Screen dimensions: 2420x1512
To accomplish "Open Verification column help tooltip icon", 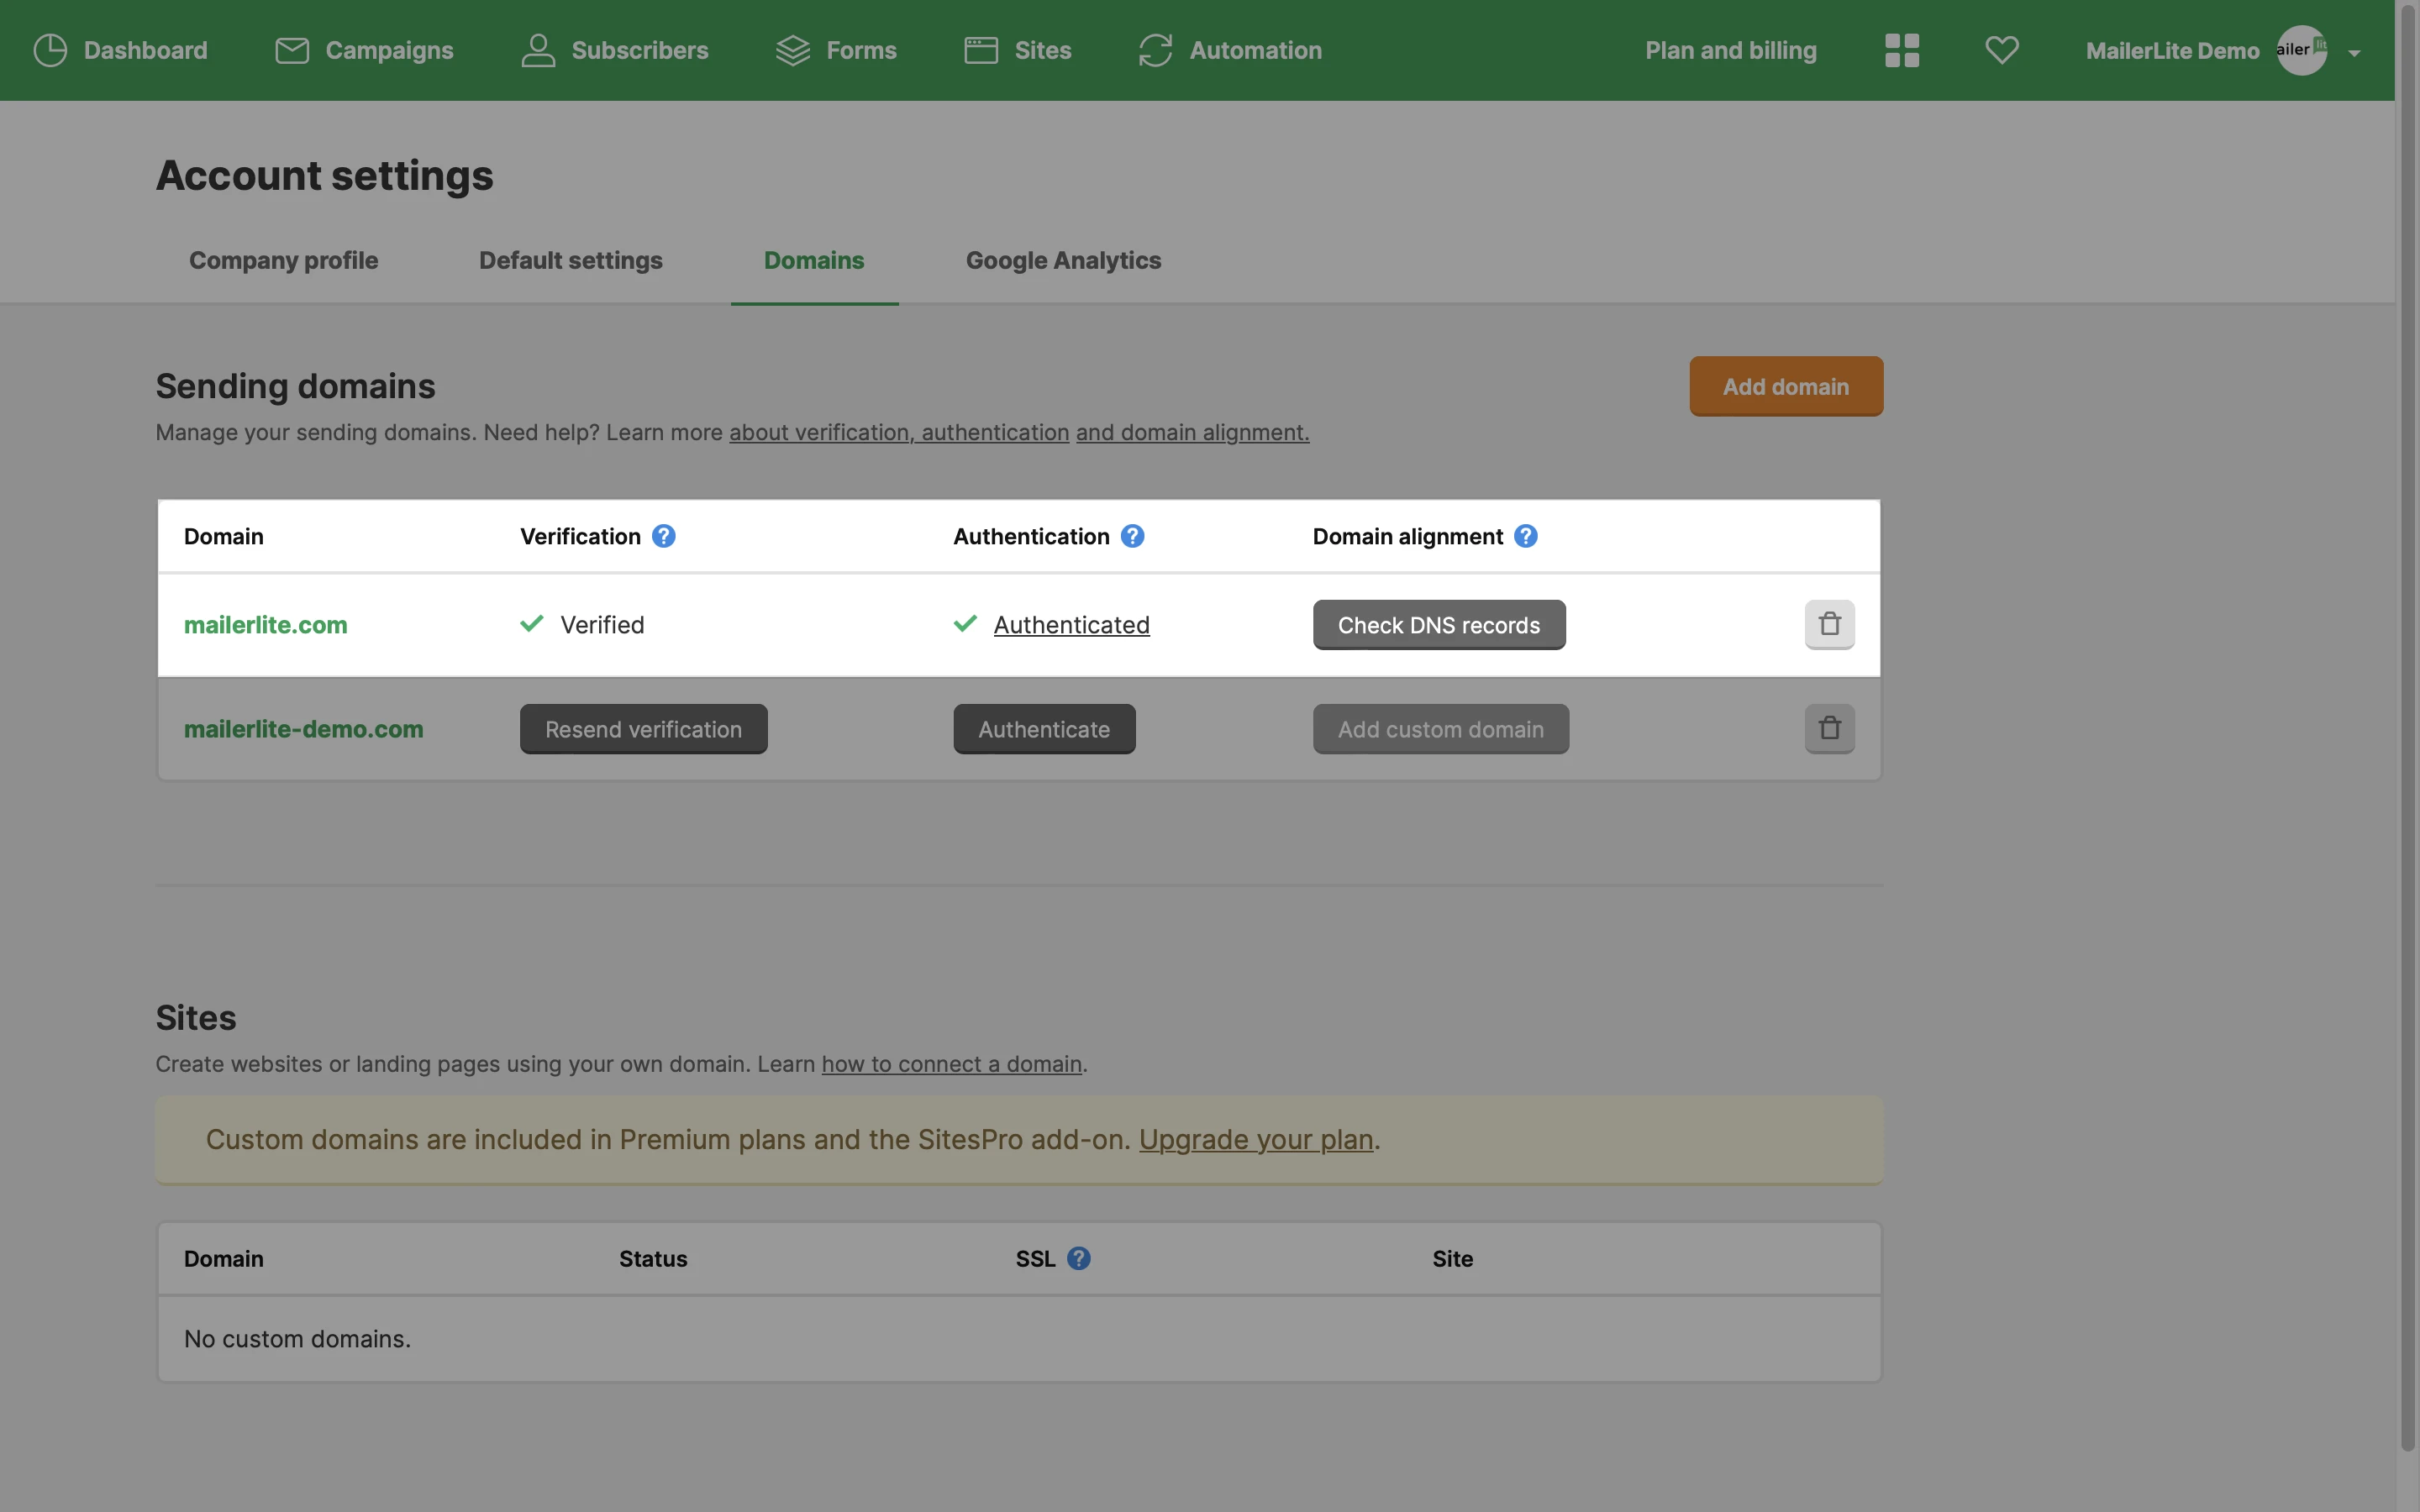I will coord(663,536).
